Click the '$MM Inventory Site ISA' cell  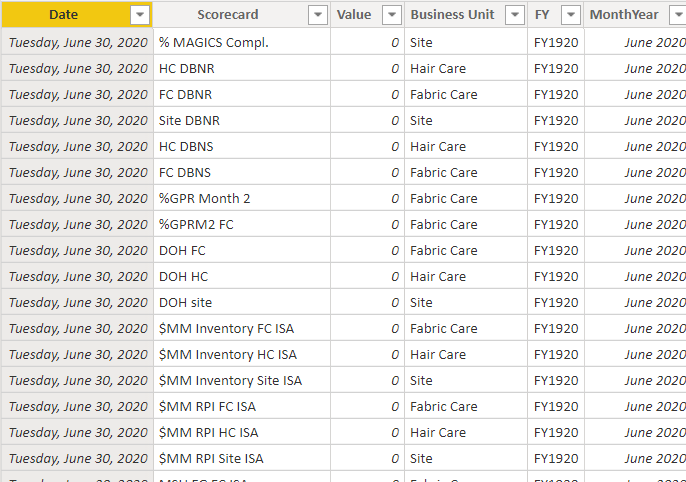(242, 381)
